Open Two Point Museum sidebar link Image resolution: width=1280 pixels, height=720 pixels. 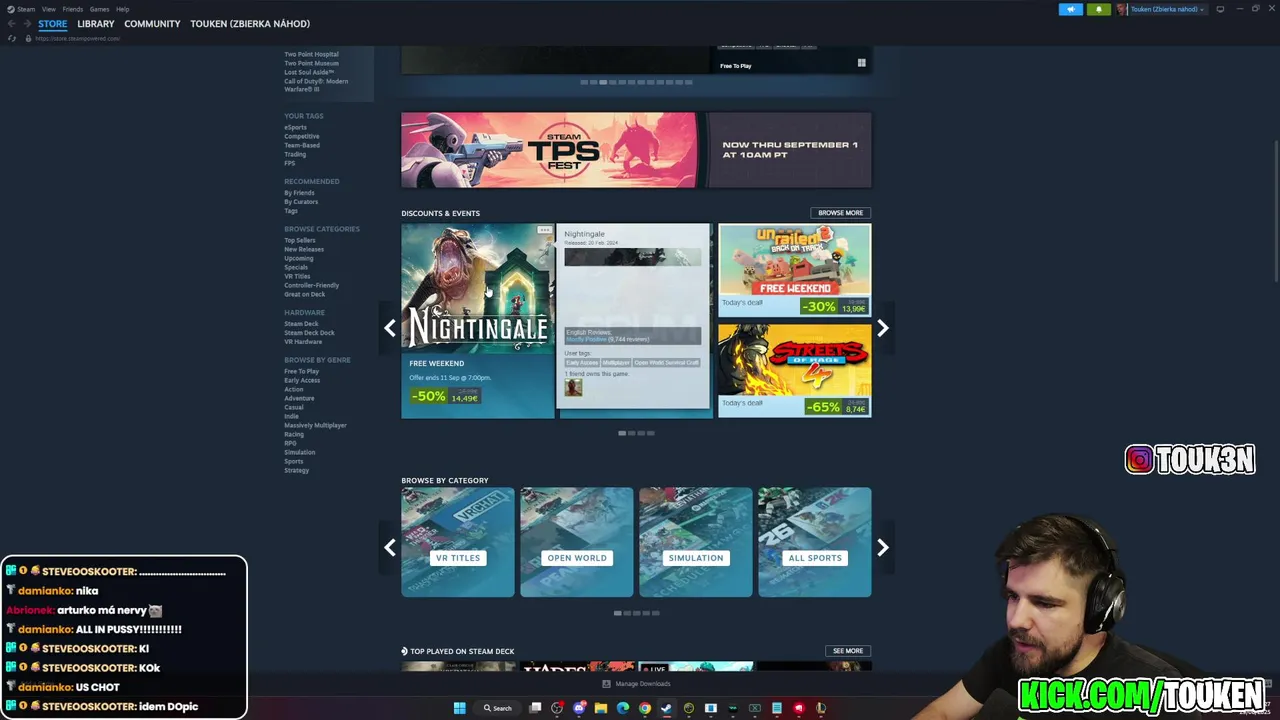click(311, 63)
